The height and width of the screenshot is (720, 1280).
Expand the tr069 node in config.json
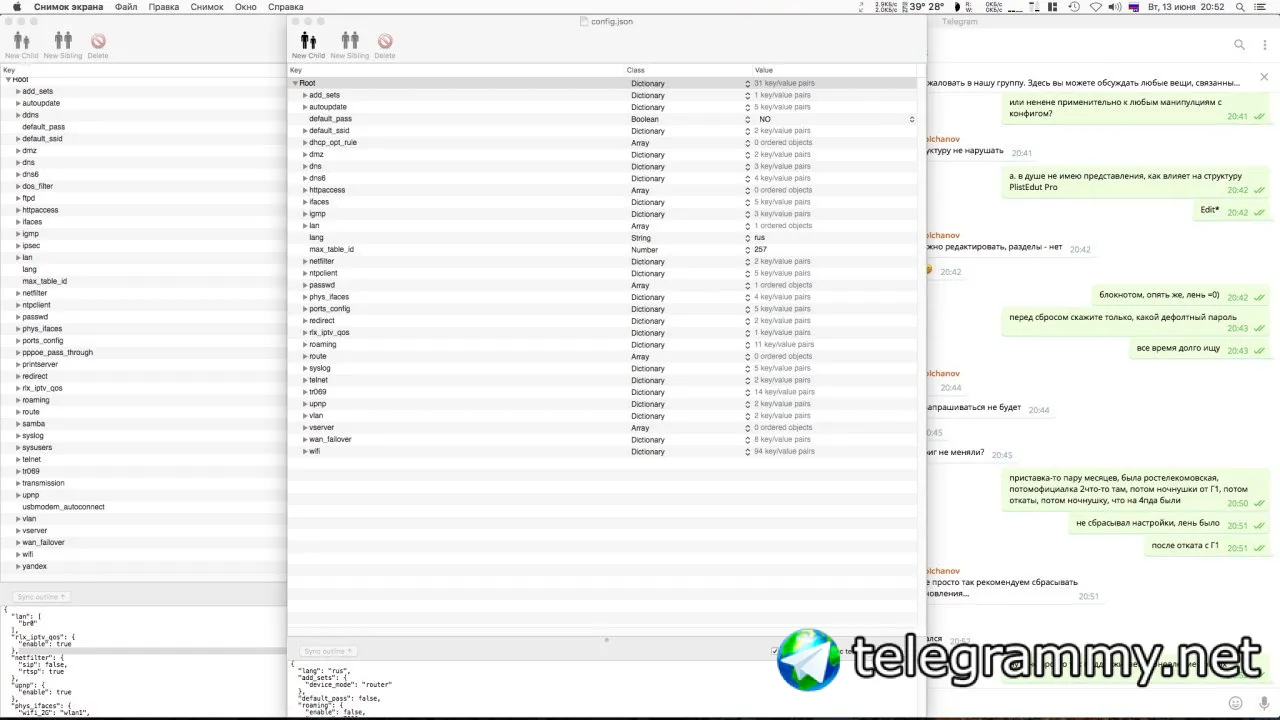coord(305,392)
